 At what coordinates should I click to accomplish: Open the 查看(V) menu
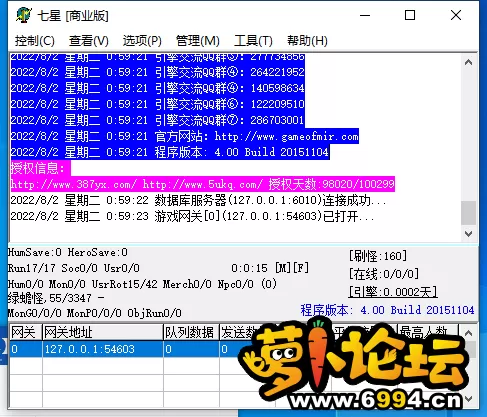pyautogui.click(x=89, y=41)
